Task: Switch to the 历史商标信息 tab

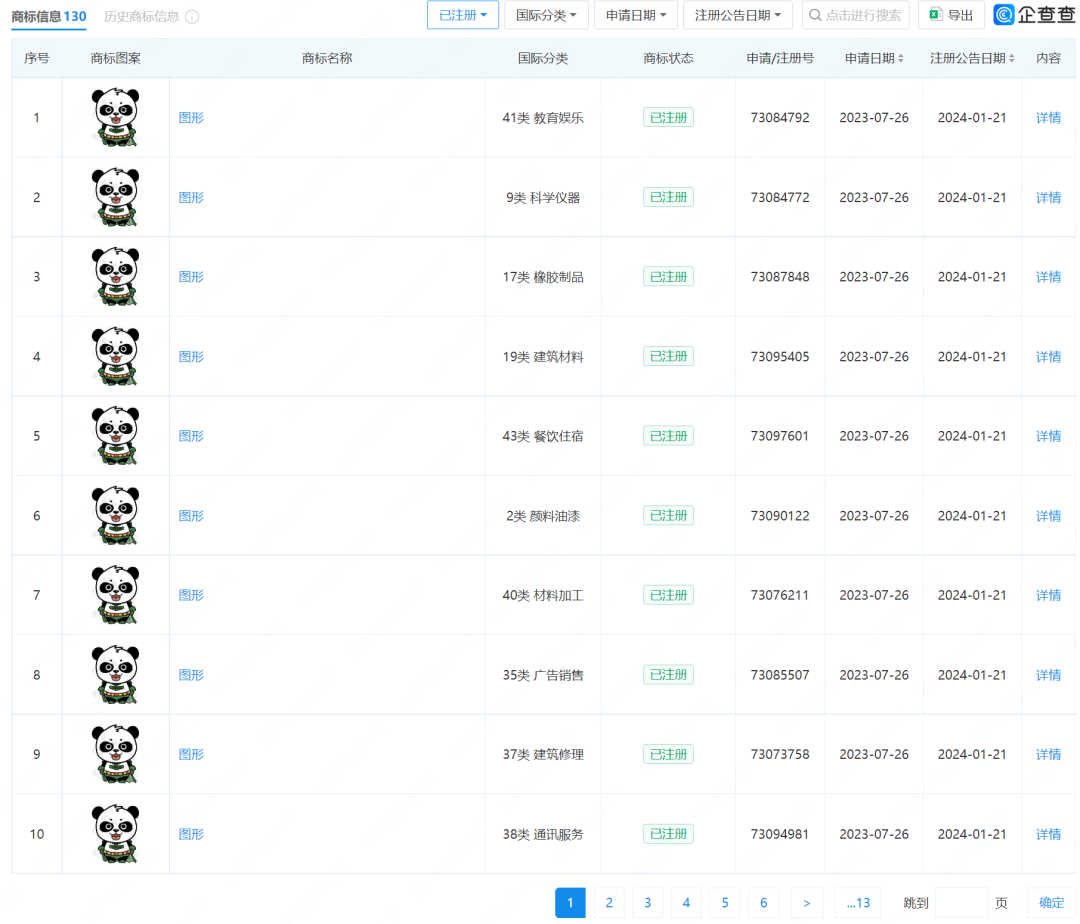Action: click(x=141, y=17)
